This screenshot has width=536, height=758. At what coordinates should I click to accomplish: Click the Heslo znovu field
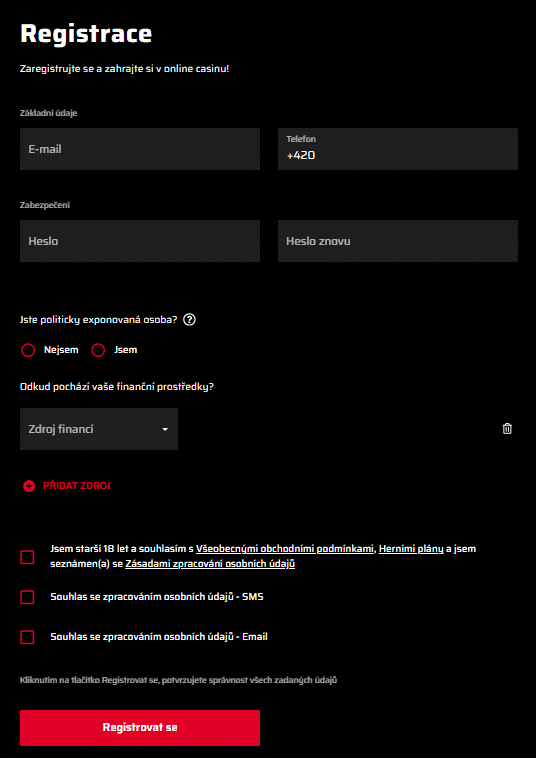pyautogui.click(x=398, y=241)
